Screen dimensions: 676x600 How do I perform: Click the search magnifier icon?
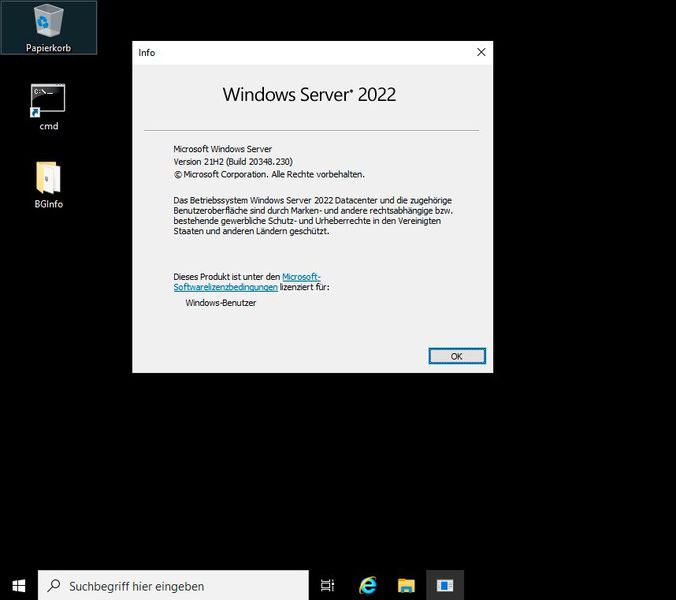pyautogui.click(x=54, y=585)
